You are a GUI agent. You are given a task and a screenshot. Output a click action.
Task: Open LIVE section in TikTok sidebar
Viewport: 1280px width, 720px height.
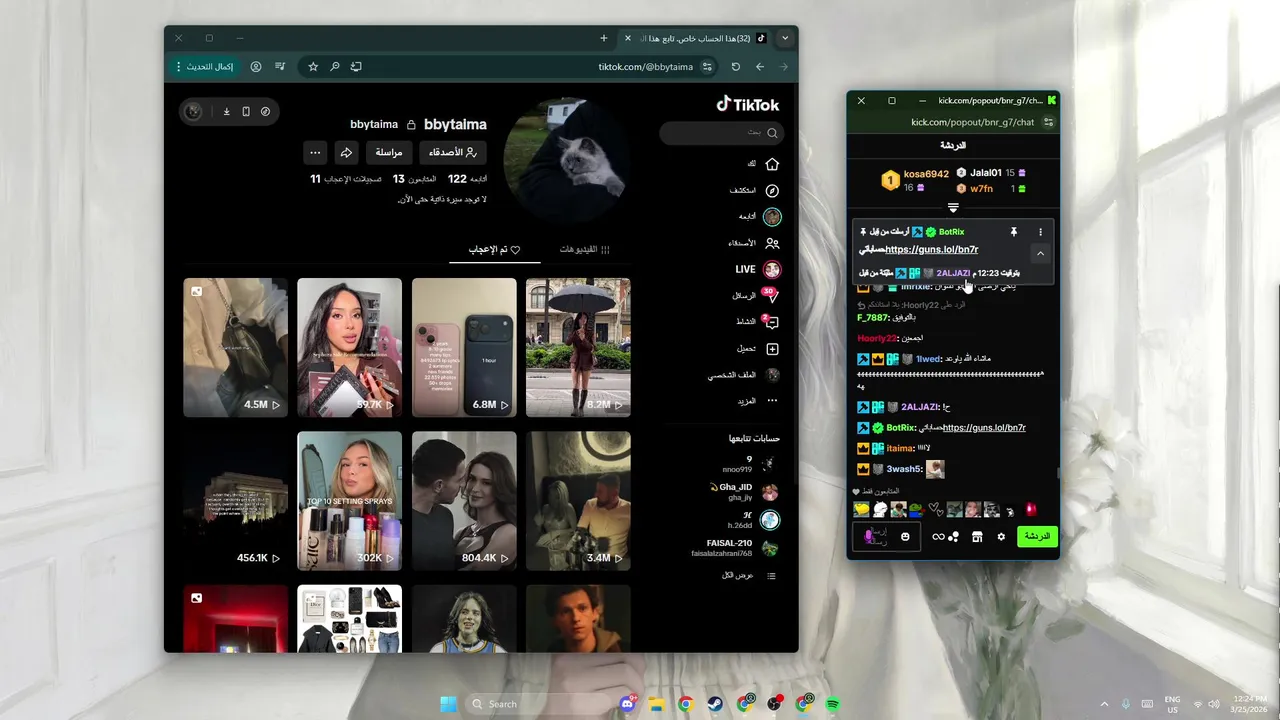click(x=758, y=269)
